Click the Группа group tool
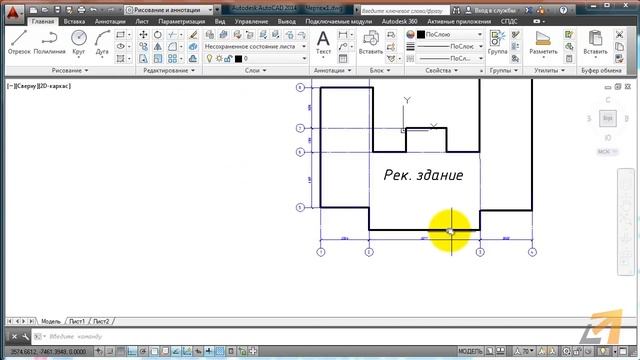Image resolution: width=640 pixels, height=360 pixels. [497, 42]
